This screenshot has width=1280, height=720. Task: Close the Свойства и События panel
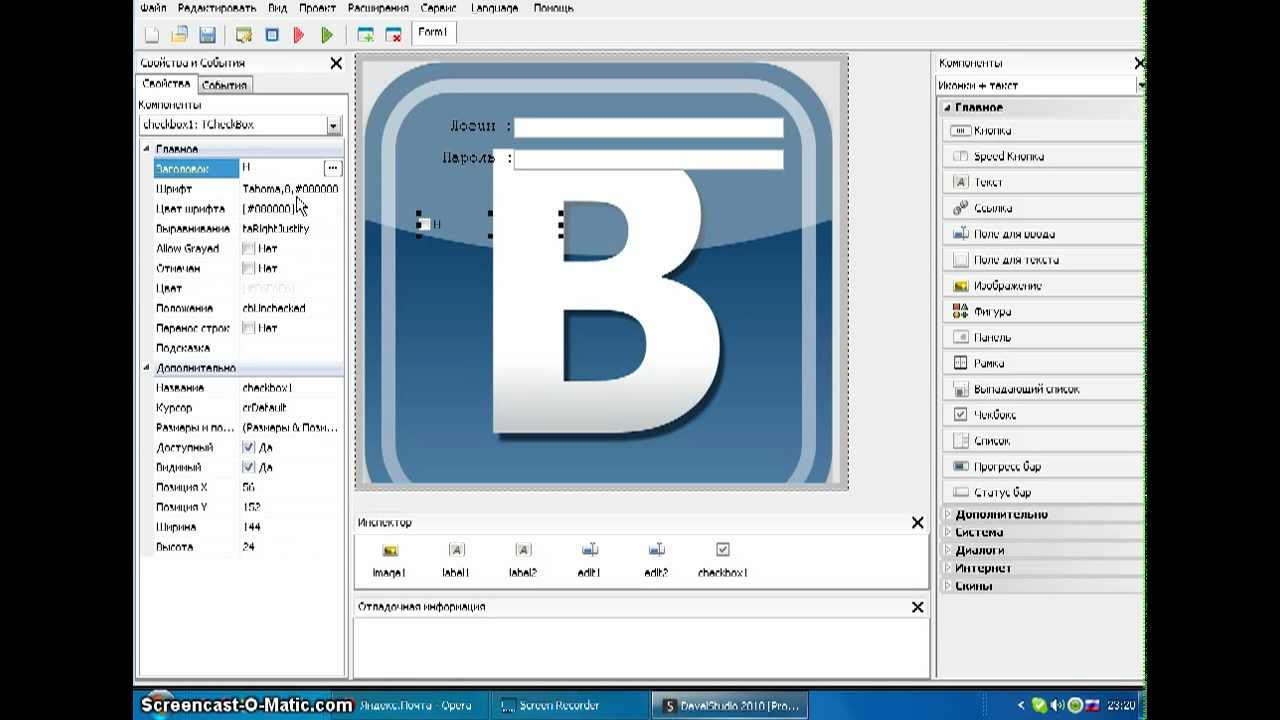click(x=336, y=63)
